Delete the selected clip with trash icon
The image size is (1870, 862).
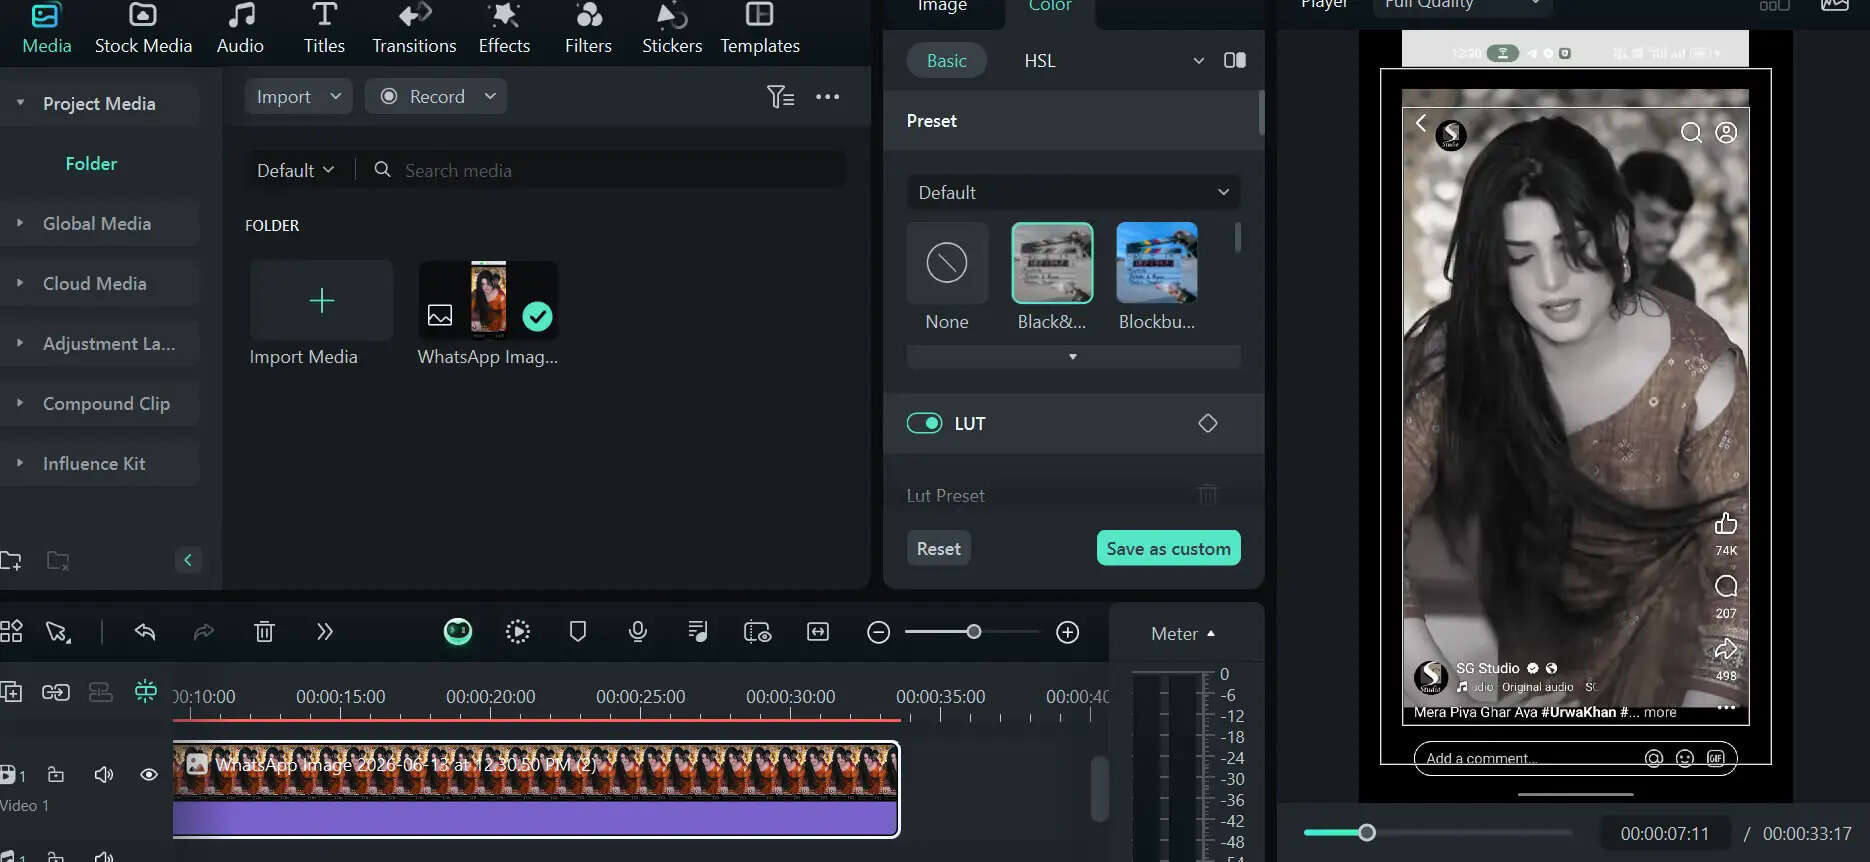[x=264, y=632]
